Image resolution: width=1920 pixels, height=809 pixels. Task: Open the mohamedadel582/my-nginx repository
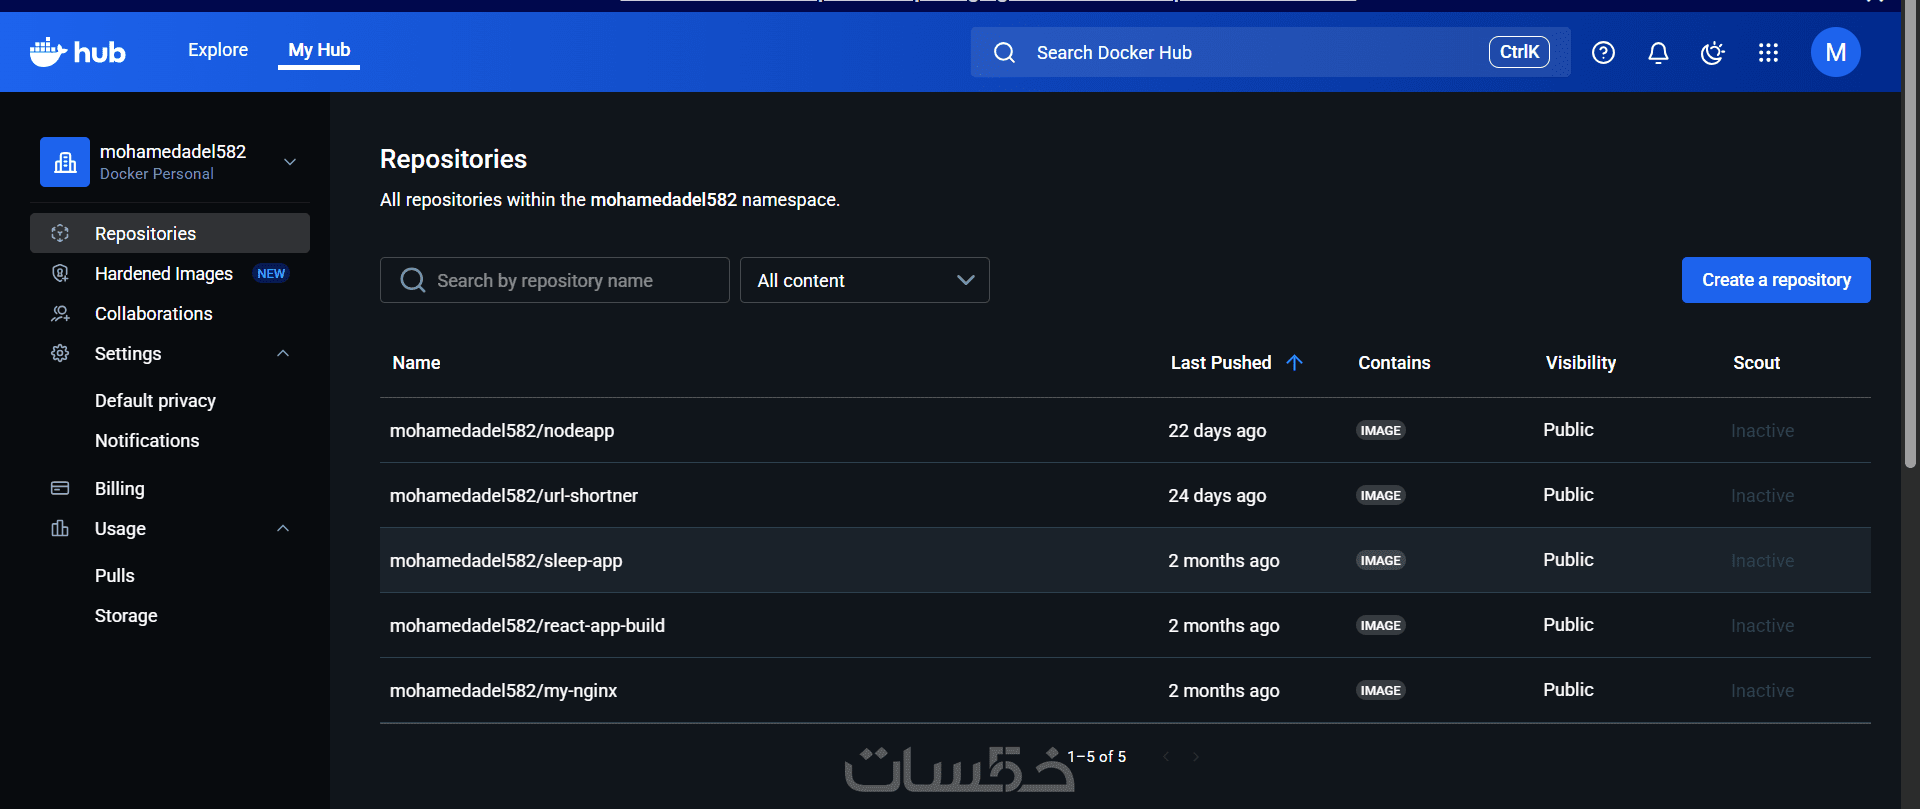(503, 691)
